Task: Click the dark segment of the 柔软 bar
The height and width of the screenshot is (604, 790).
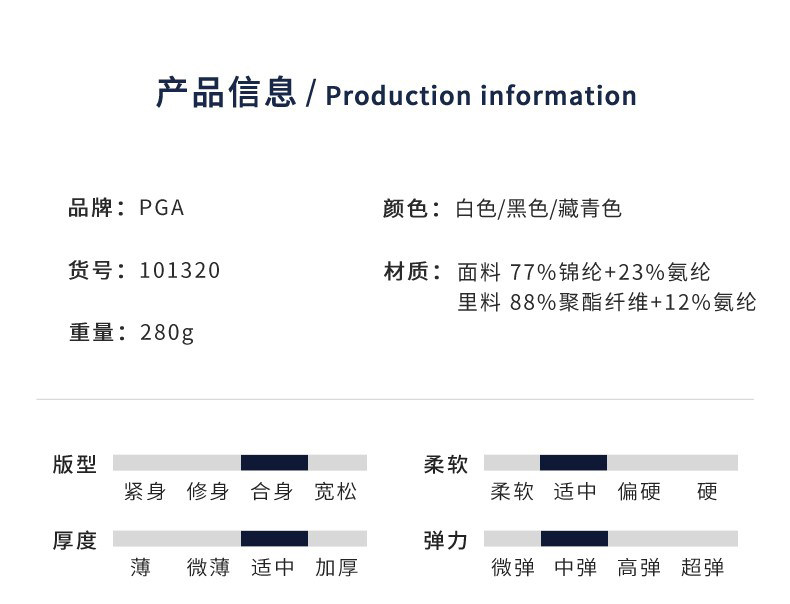Action: [x=573, y=462]
